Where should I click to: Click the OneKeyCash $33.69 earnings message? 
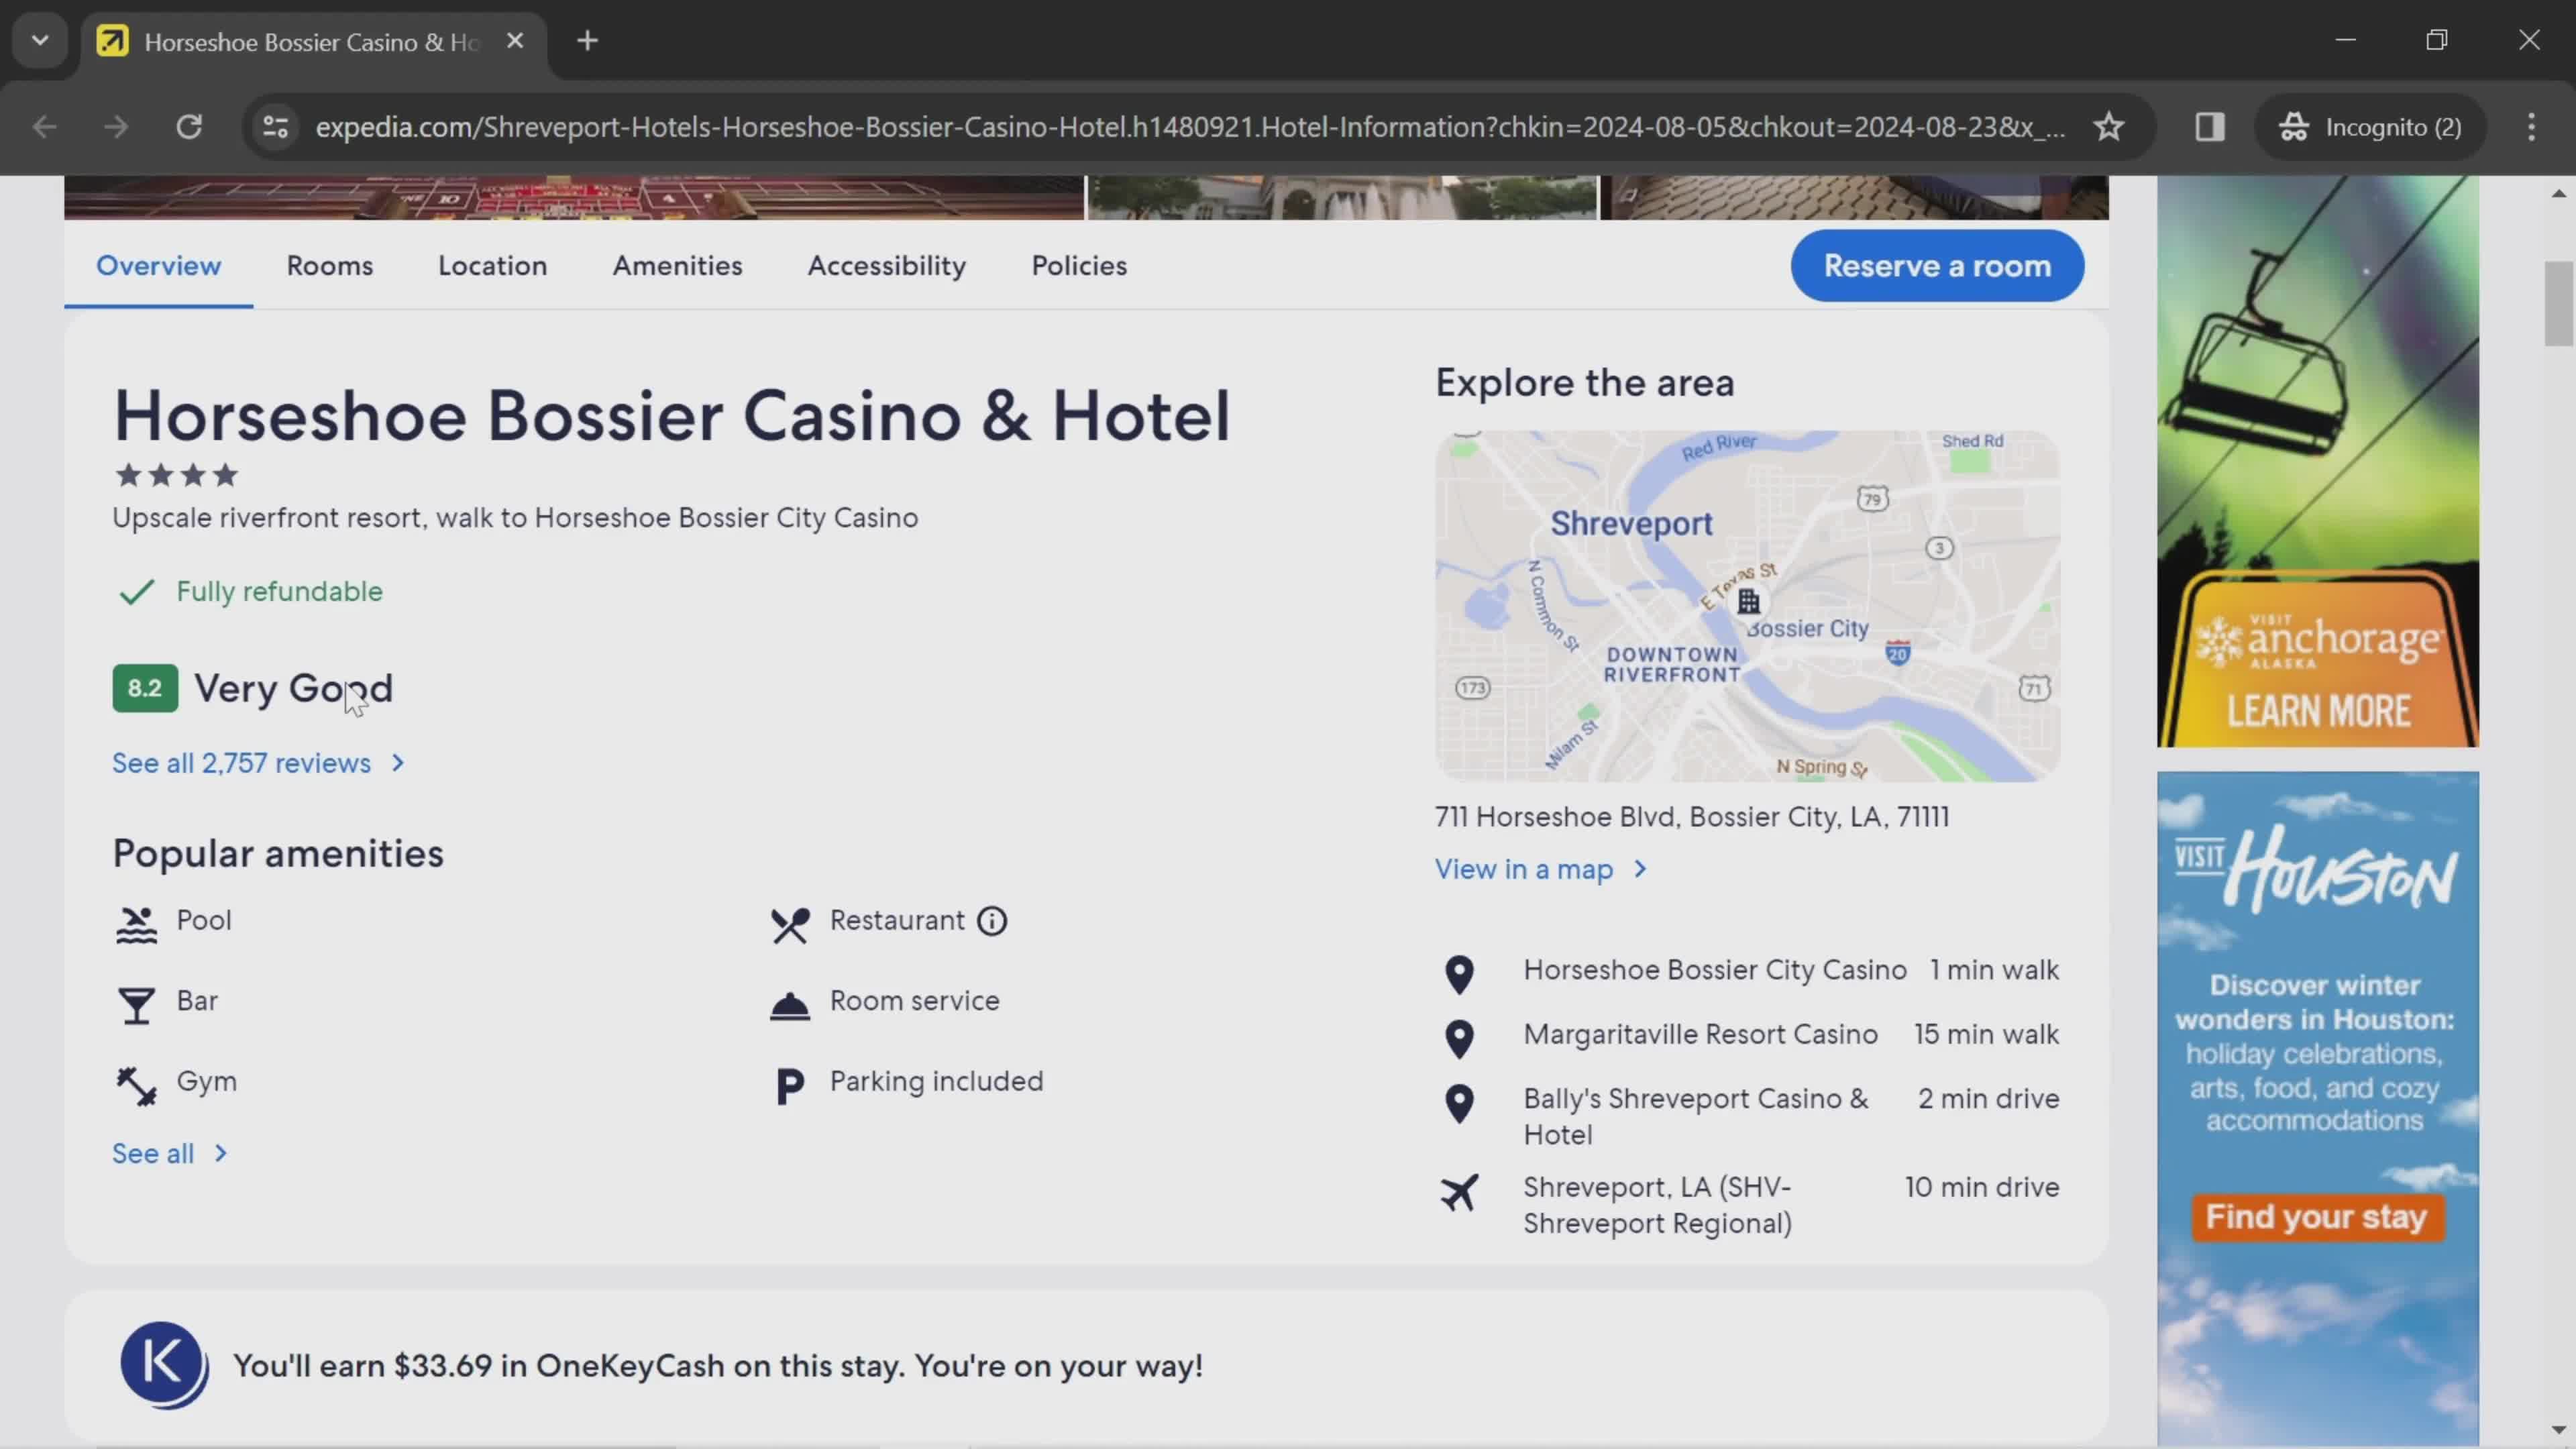point(718,1366)
